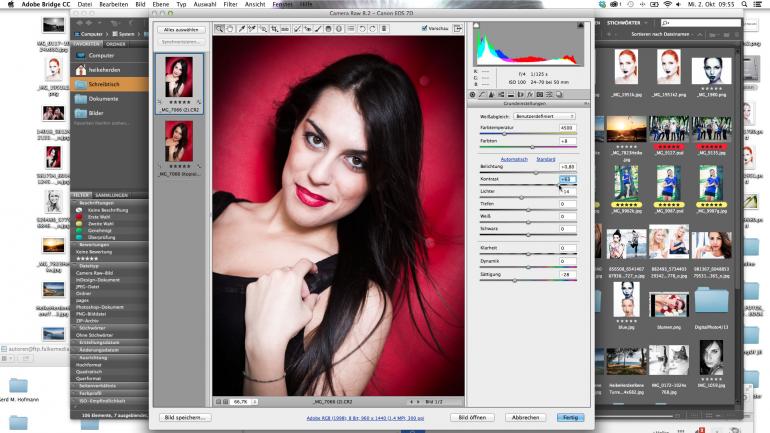Open the HSL / Grayscale panel tab
The width and height of the screenshot is (770, 433).
501,94
